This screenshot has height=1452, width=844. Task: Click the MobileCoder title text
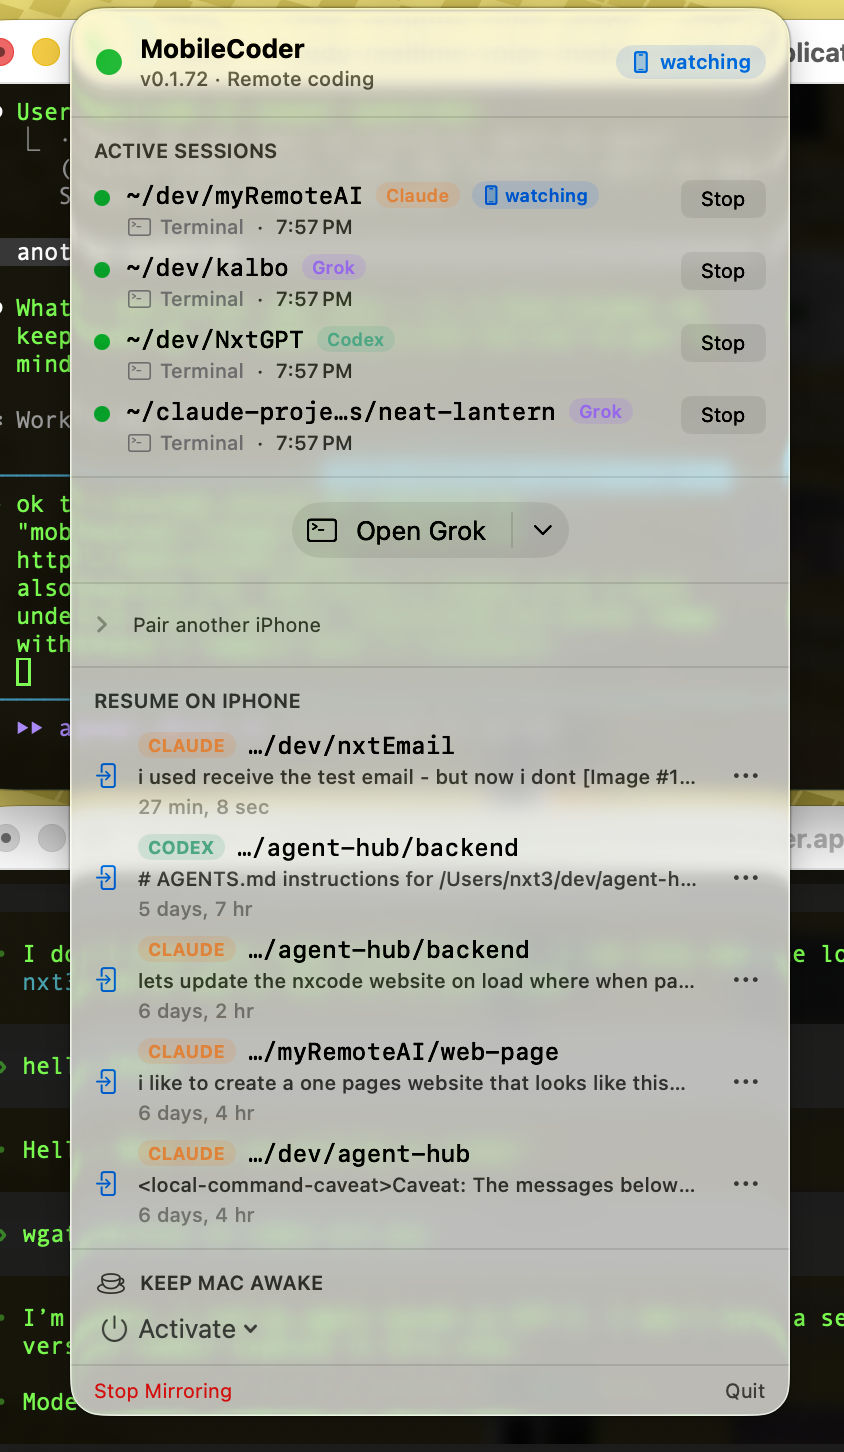pos(222,49)
